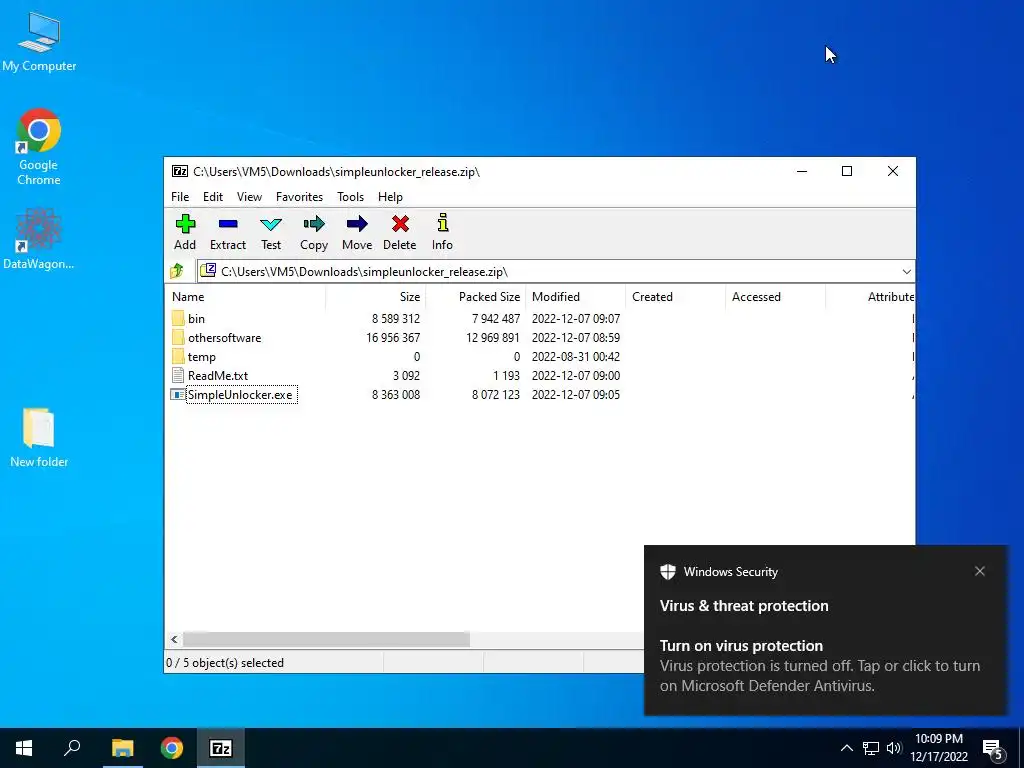Select the othersoftware folder icon
The image size is (1024, 768).
click(x=178, y=338)
